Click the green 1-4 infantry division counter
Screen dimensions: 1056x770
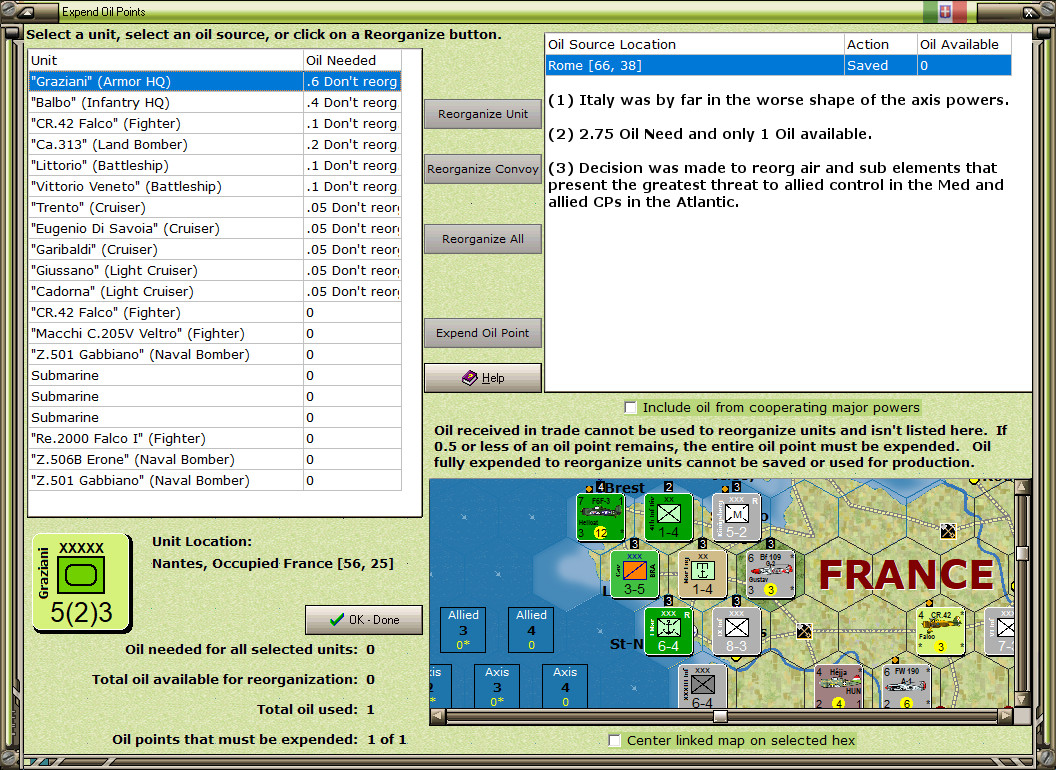[668, 517]
